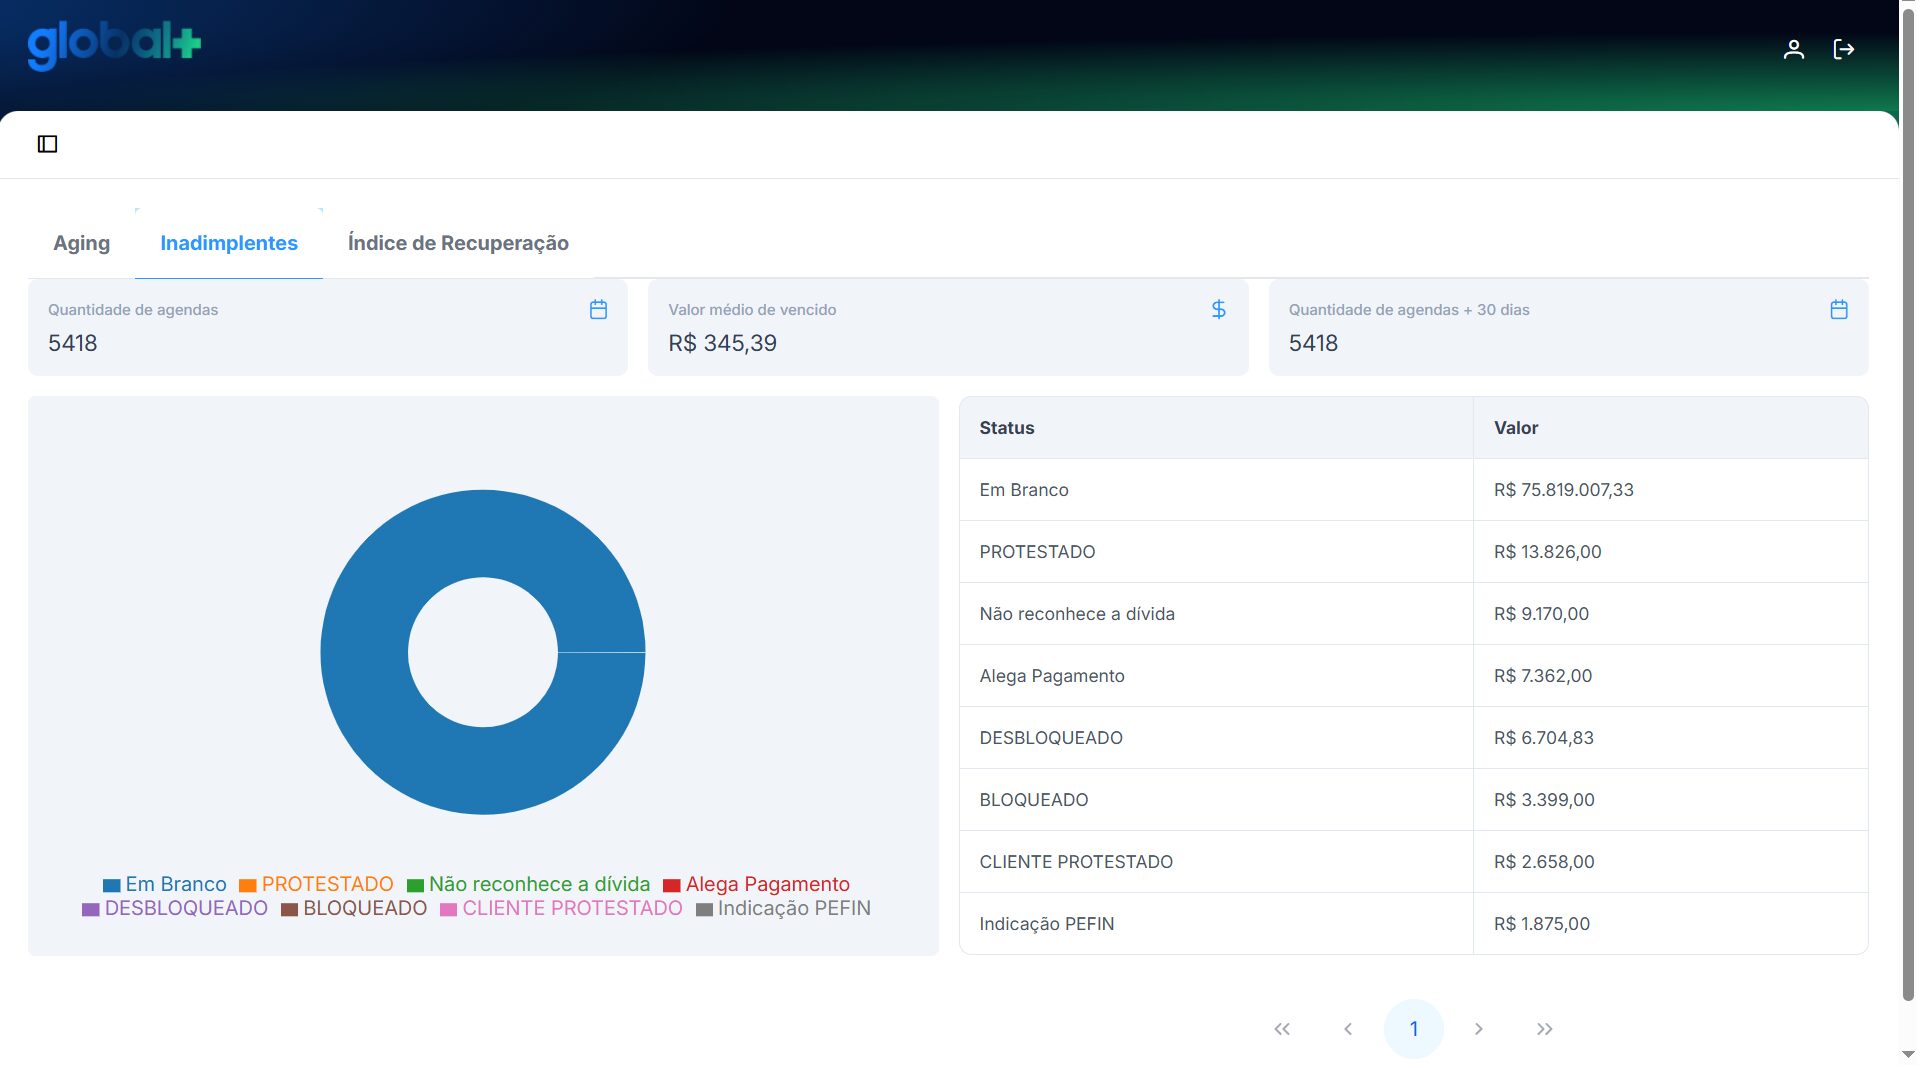Open the Índice de Recuperação tab
The width and height of the screenshot is (1917, 1065).
pos(458,243)
